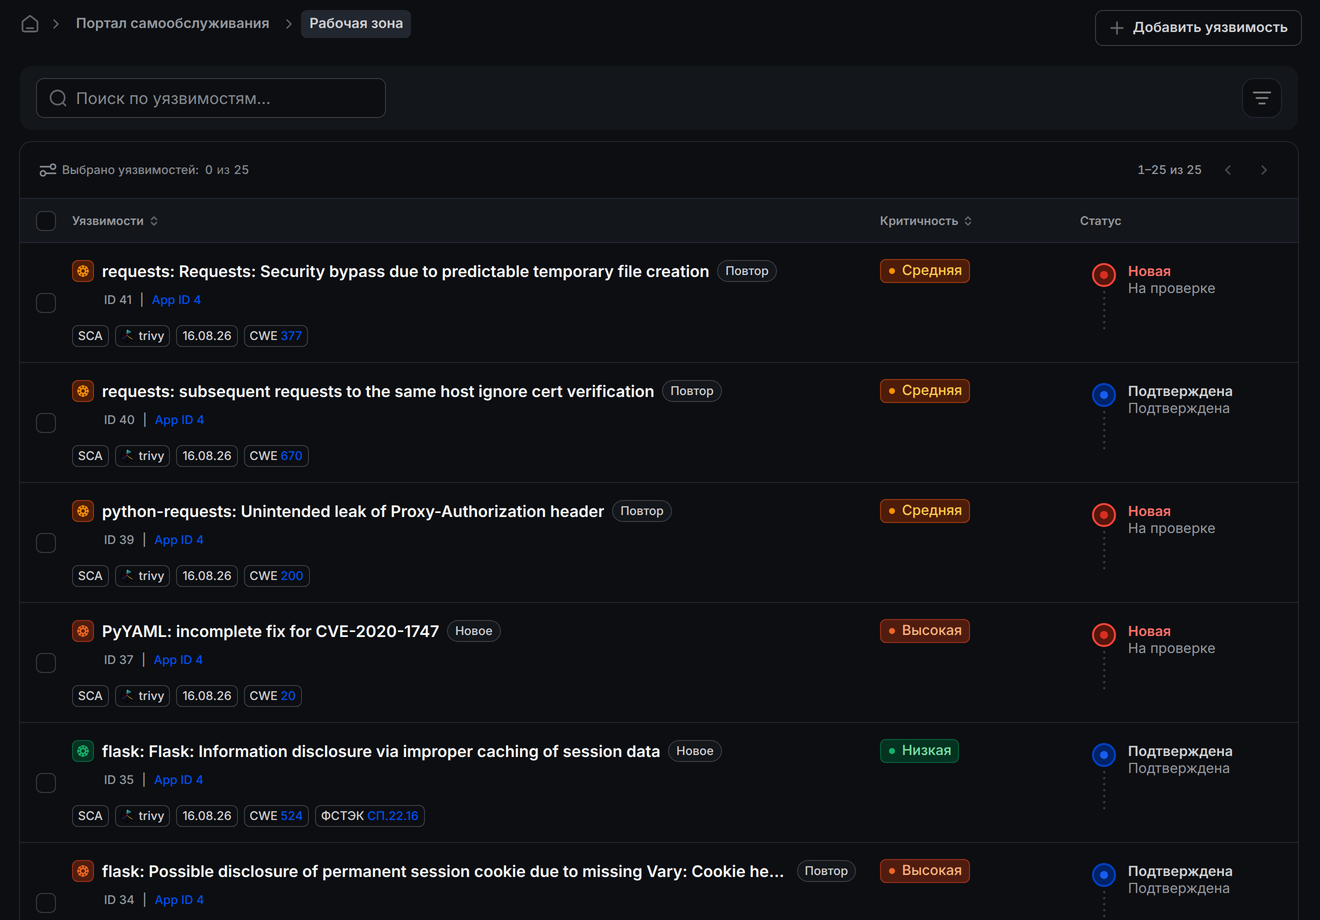Click Новое tag on the PyYAML vulnerability
This screenshot has height=920, width=1320.
tap(474, 631)
